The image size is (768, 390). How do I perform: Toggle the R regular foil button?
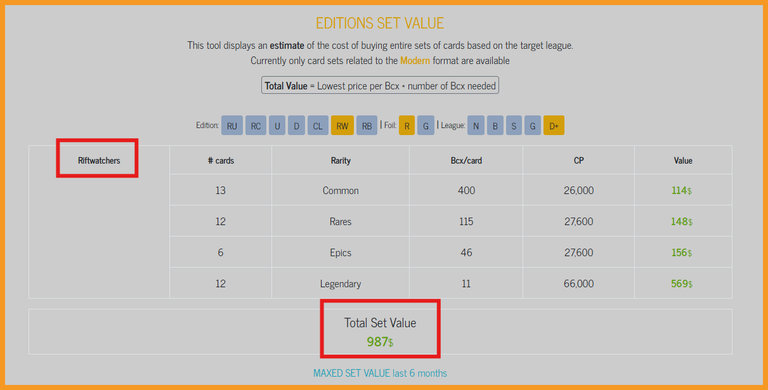pyautogui.click(x=407, y=125)
